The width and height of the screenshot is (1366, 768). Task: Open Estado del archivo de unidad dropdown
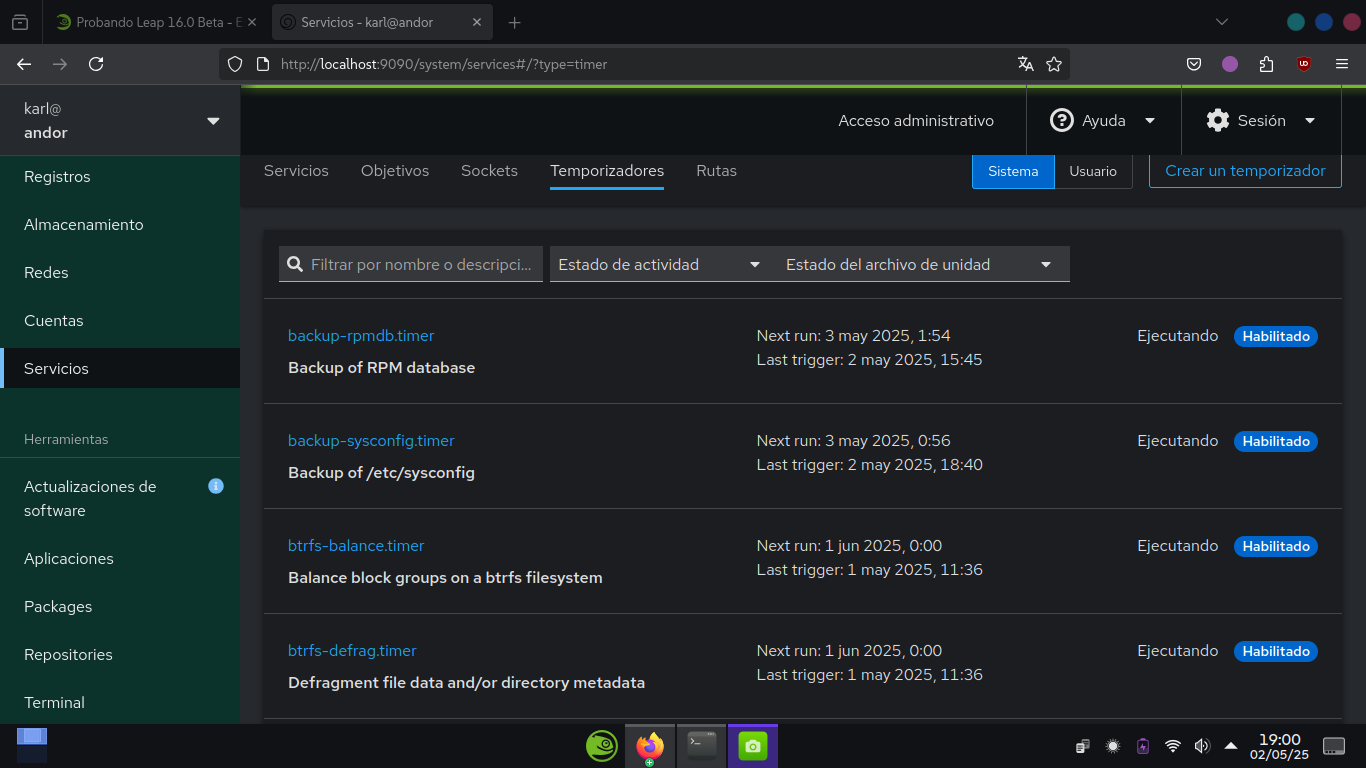918,265
